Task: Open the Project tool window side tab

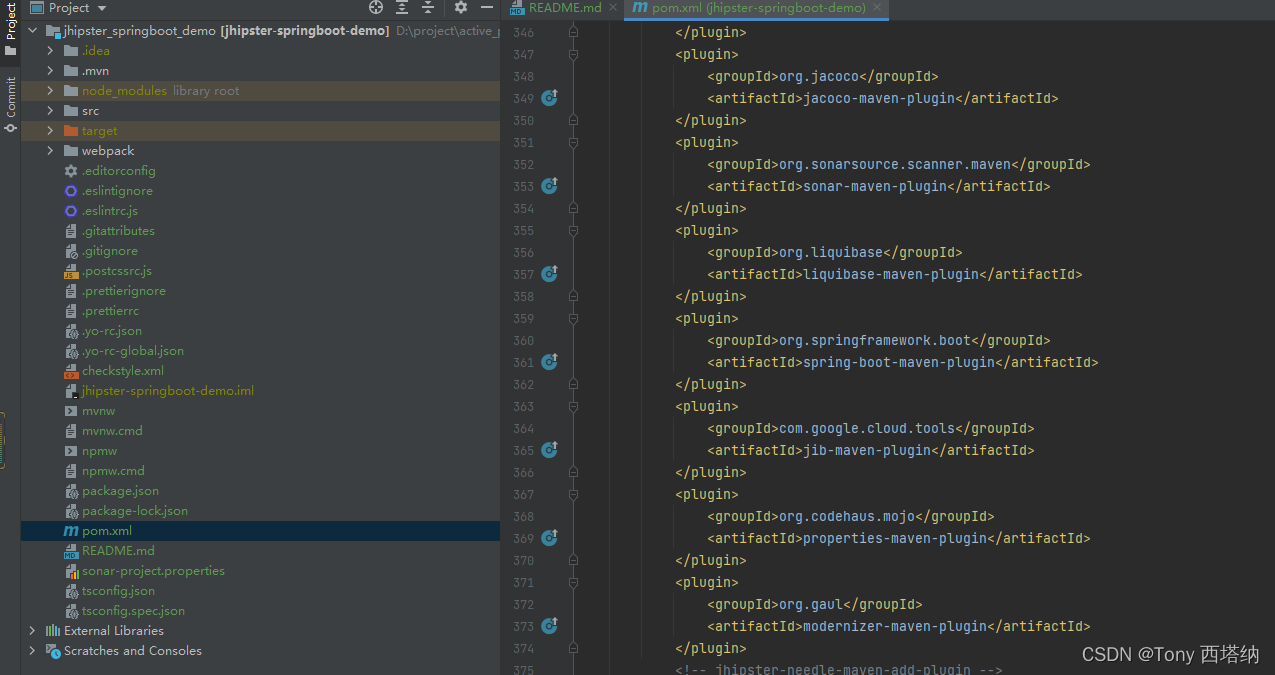Action: [10, 30]
